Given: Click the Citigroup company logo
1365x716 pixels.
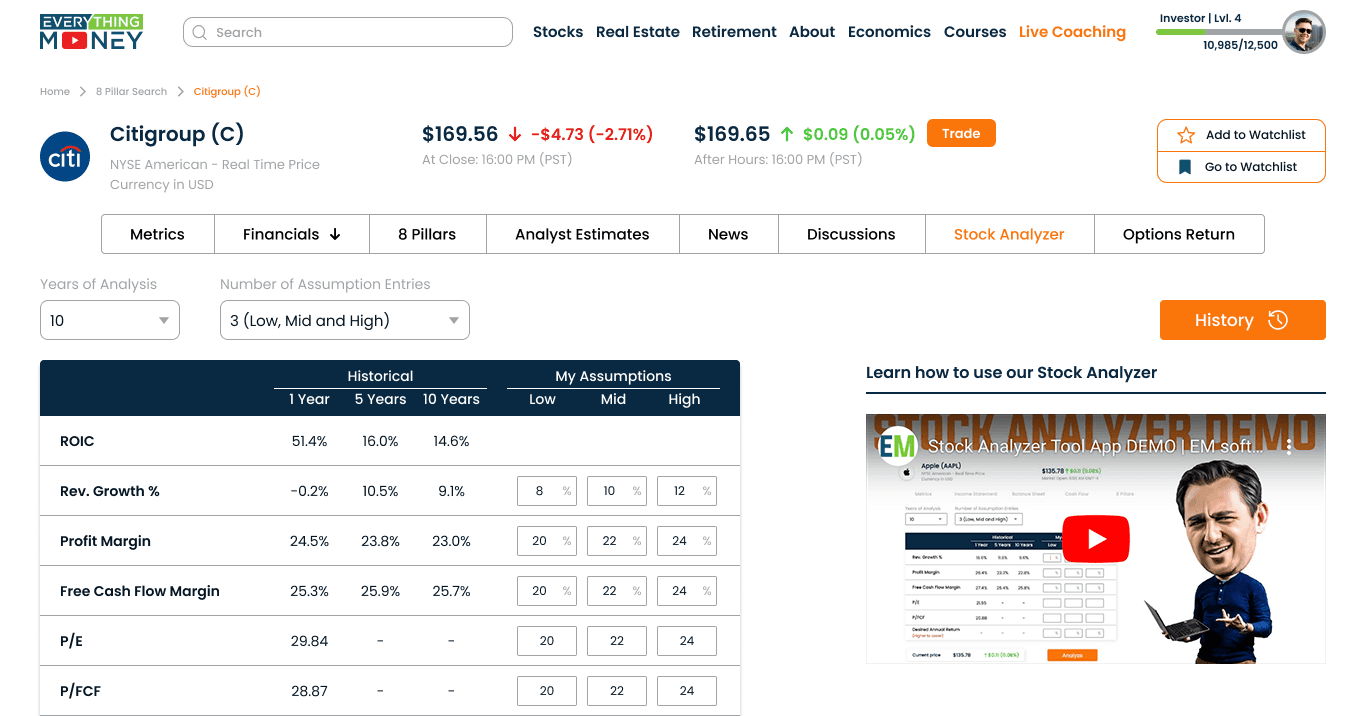Looking at the screenshot, I should (64, 156).
